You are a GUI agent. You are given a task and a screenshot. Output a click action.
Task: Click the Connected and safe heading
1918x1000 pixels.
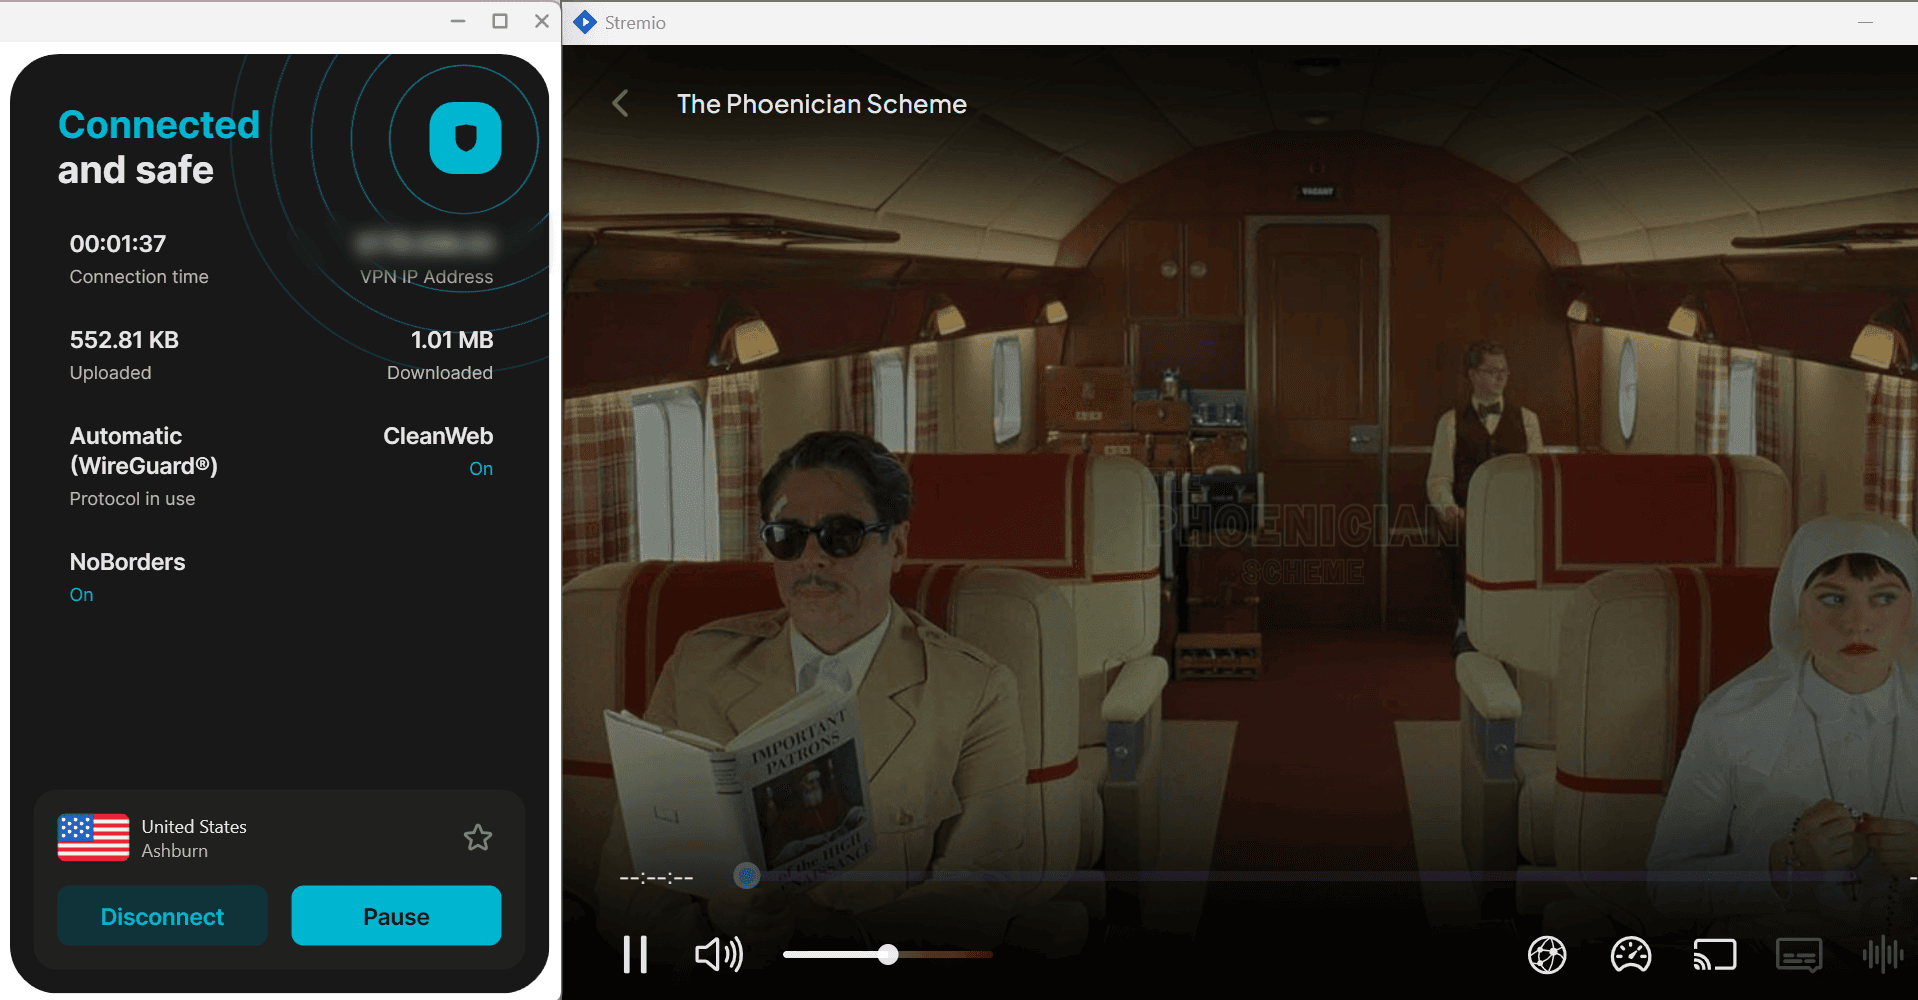pyautogui.click(x=159, y=147)
